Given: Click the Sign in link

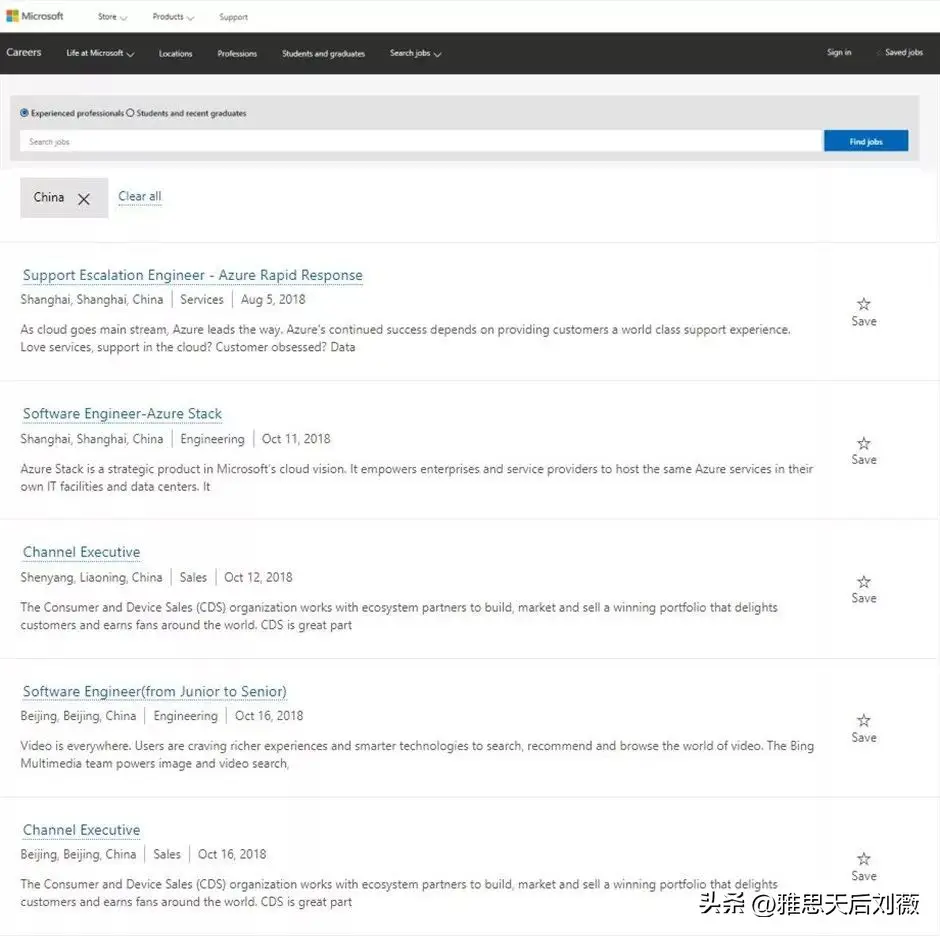Looking at the screenshot, I should click(839, 53).
